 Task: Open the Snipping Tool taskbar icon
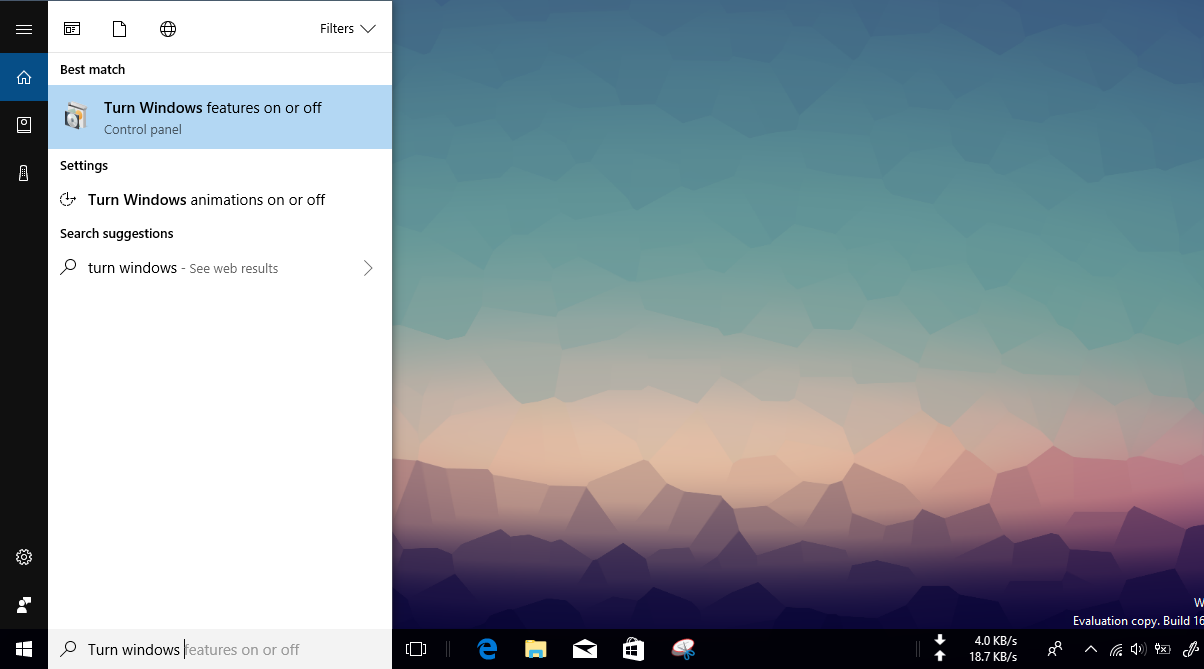(682, 649)
